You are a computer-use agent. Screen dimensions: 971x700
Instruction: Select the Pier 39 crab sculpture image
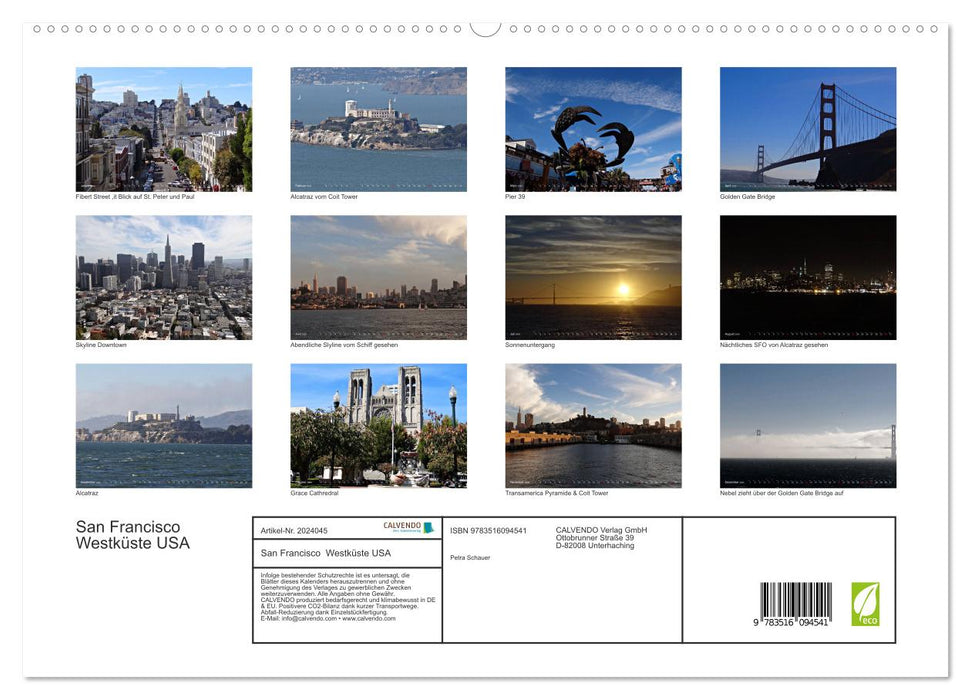592,127
